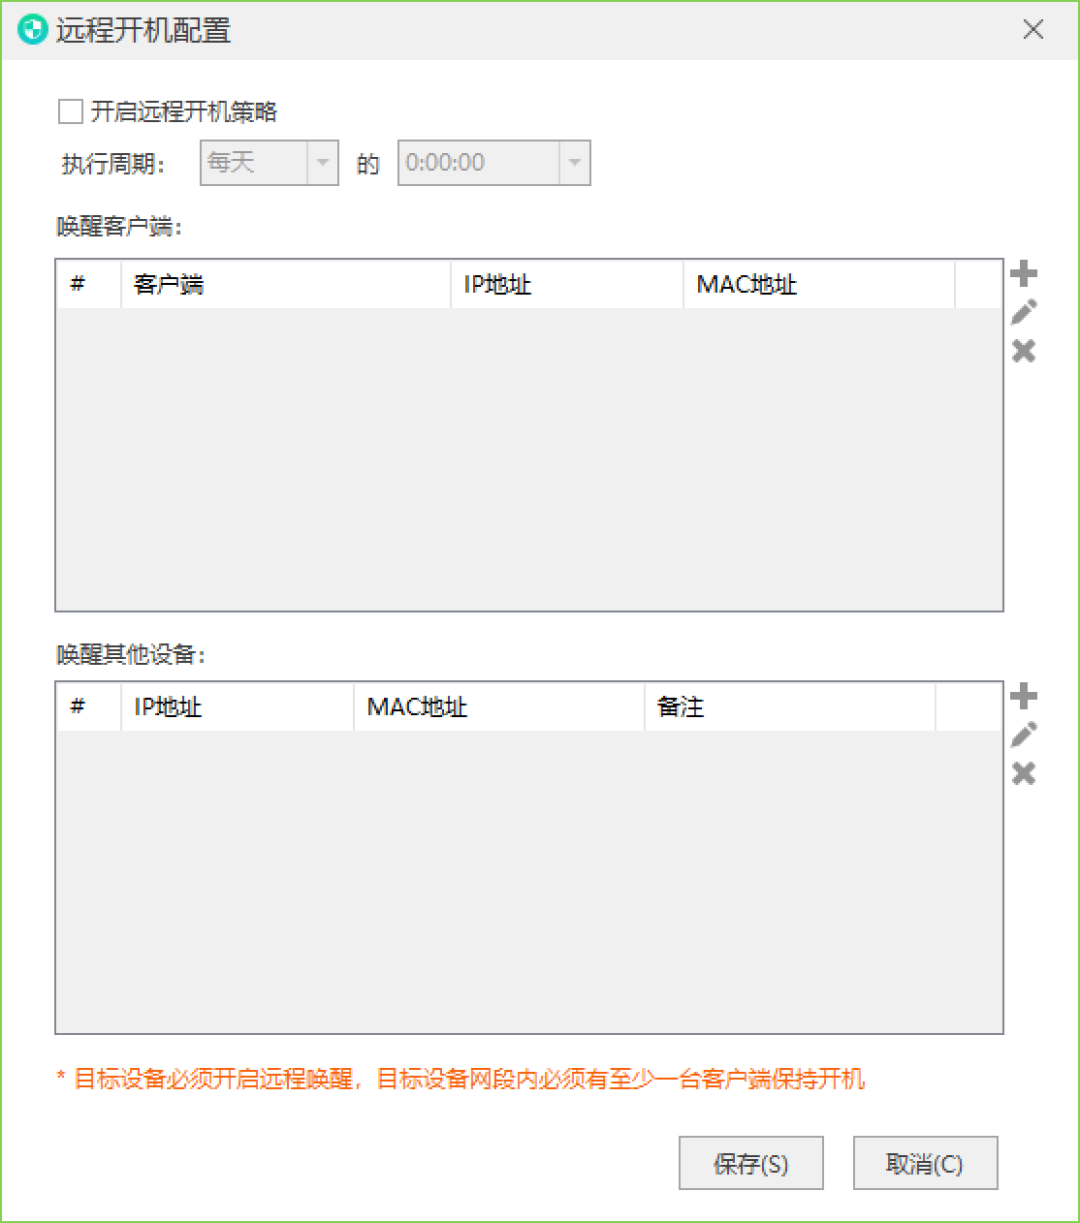
Task: Close the 远程开机配置 dialog
Action: [x=1033, y=30]
